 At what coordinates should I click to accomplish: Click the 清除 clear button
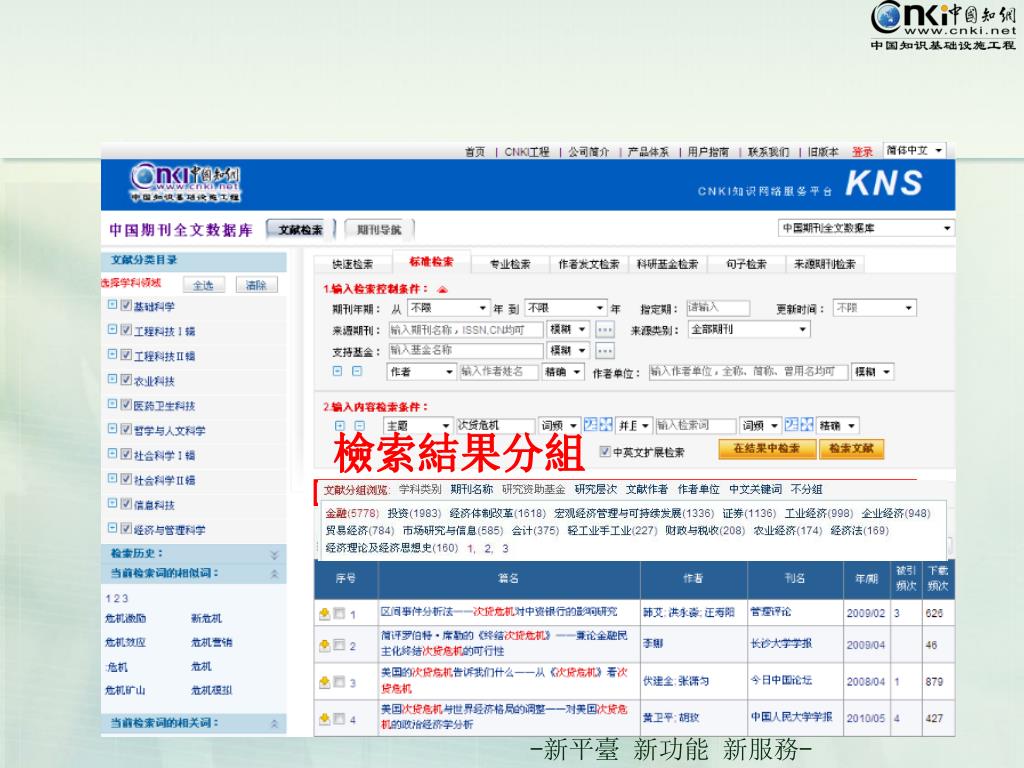click(256, 285)
